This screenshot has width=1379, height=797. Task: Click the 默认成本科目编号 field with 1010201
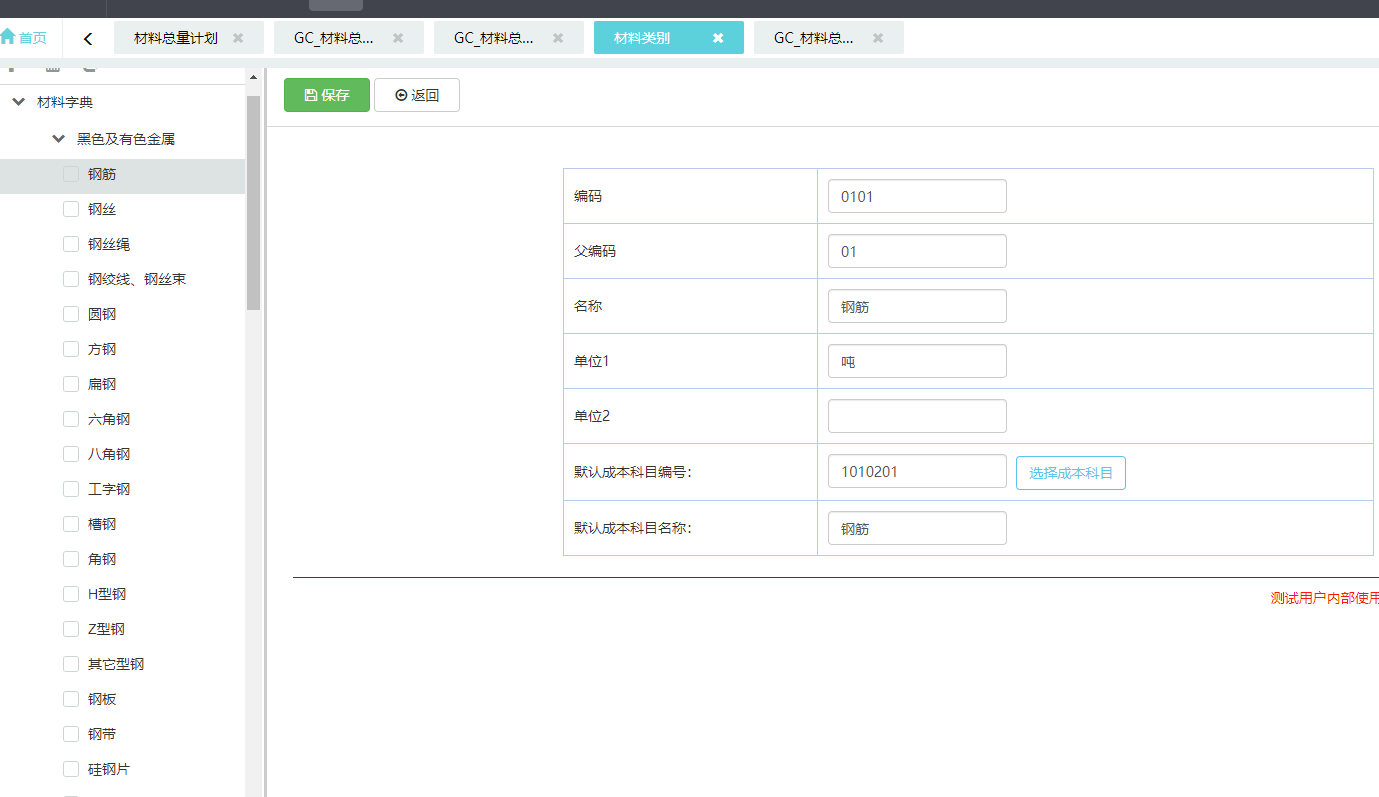pyautogui.click(x=917, y=471)
